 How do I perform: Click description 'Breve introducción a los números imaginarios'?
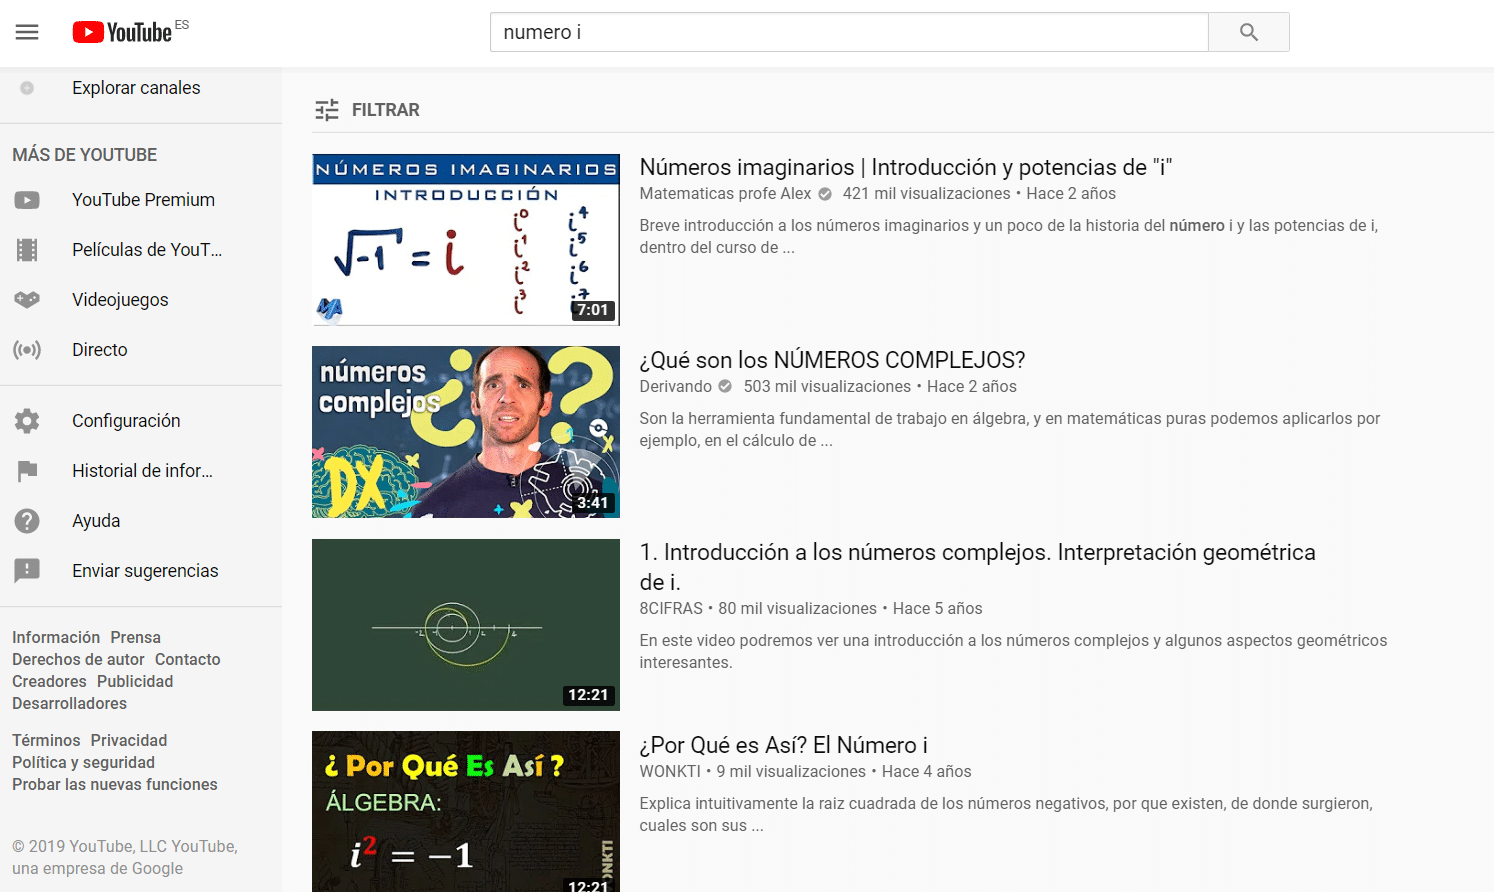1009,237
